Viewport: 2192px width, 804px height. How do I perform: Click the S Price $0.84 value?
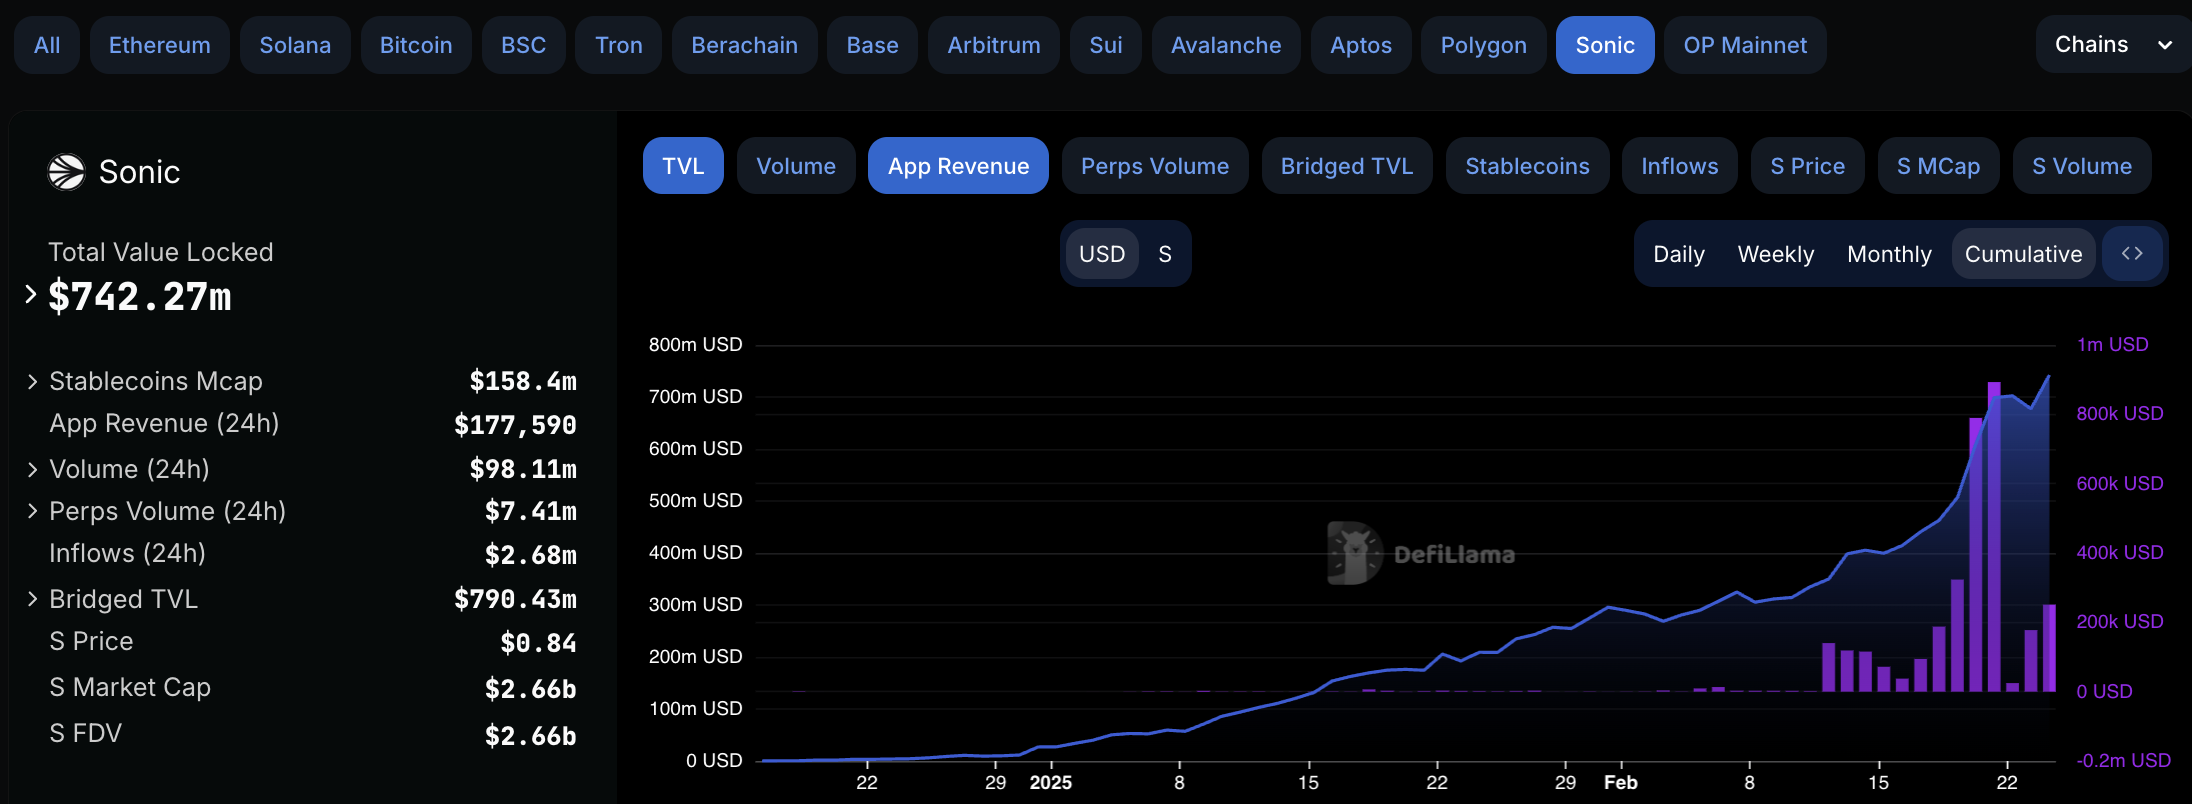click(538, 643)
